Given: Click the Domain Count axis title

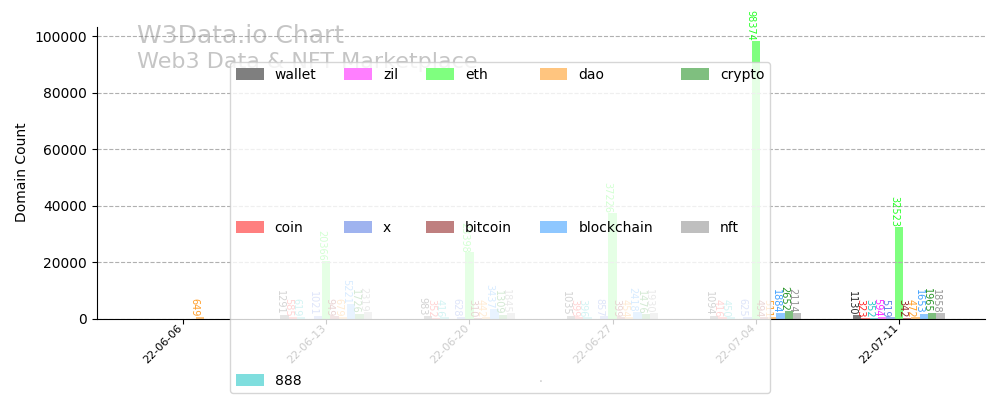Looking at the screenshot, I should (x=21, y=172).
